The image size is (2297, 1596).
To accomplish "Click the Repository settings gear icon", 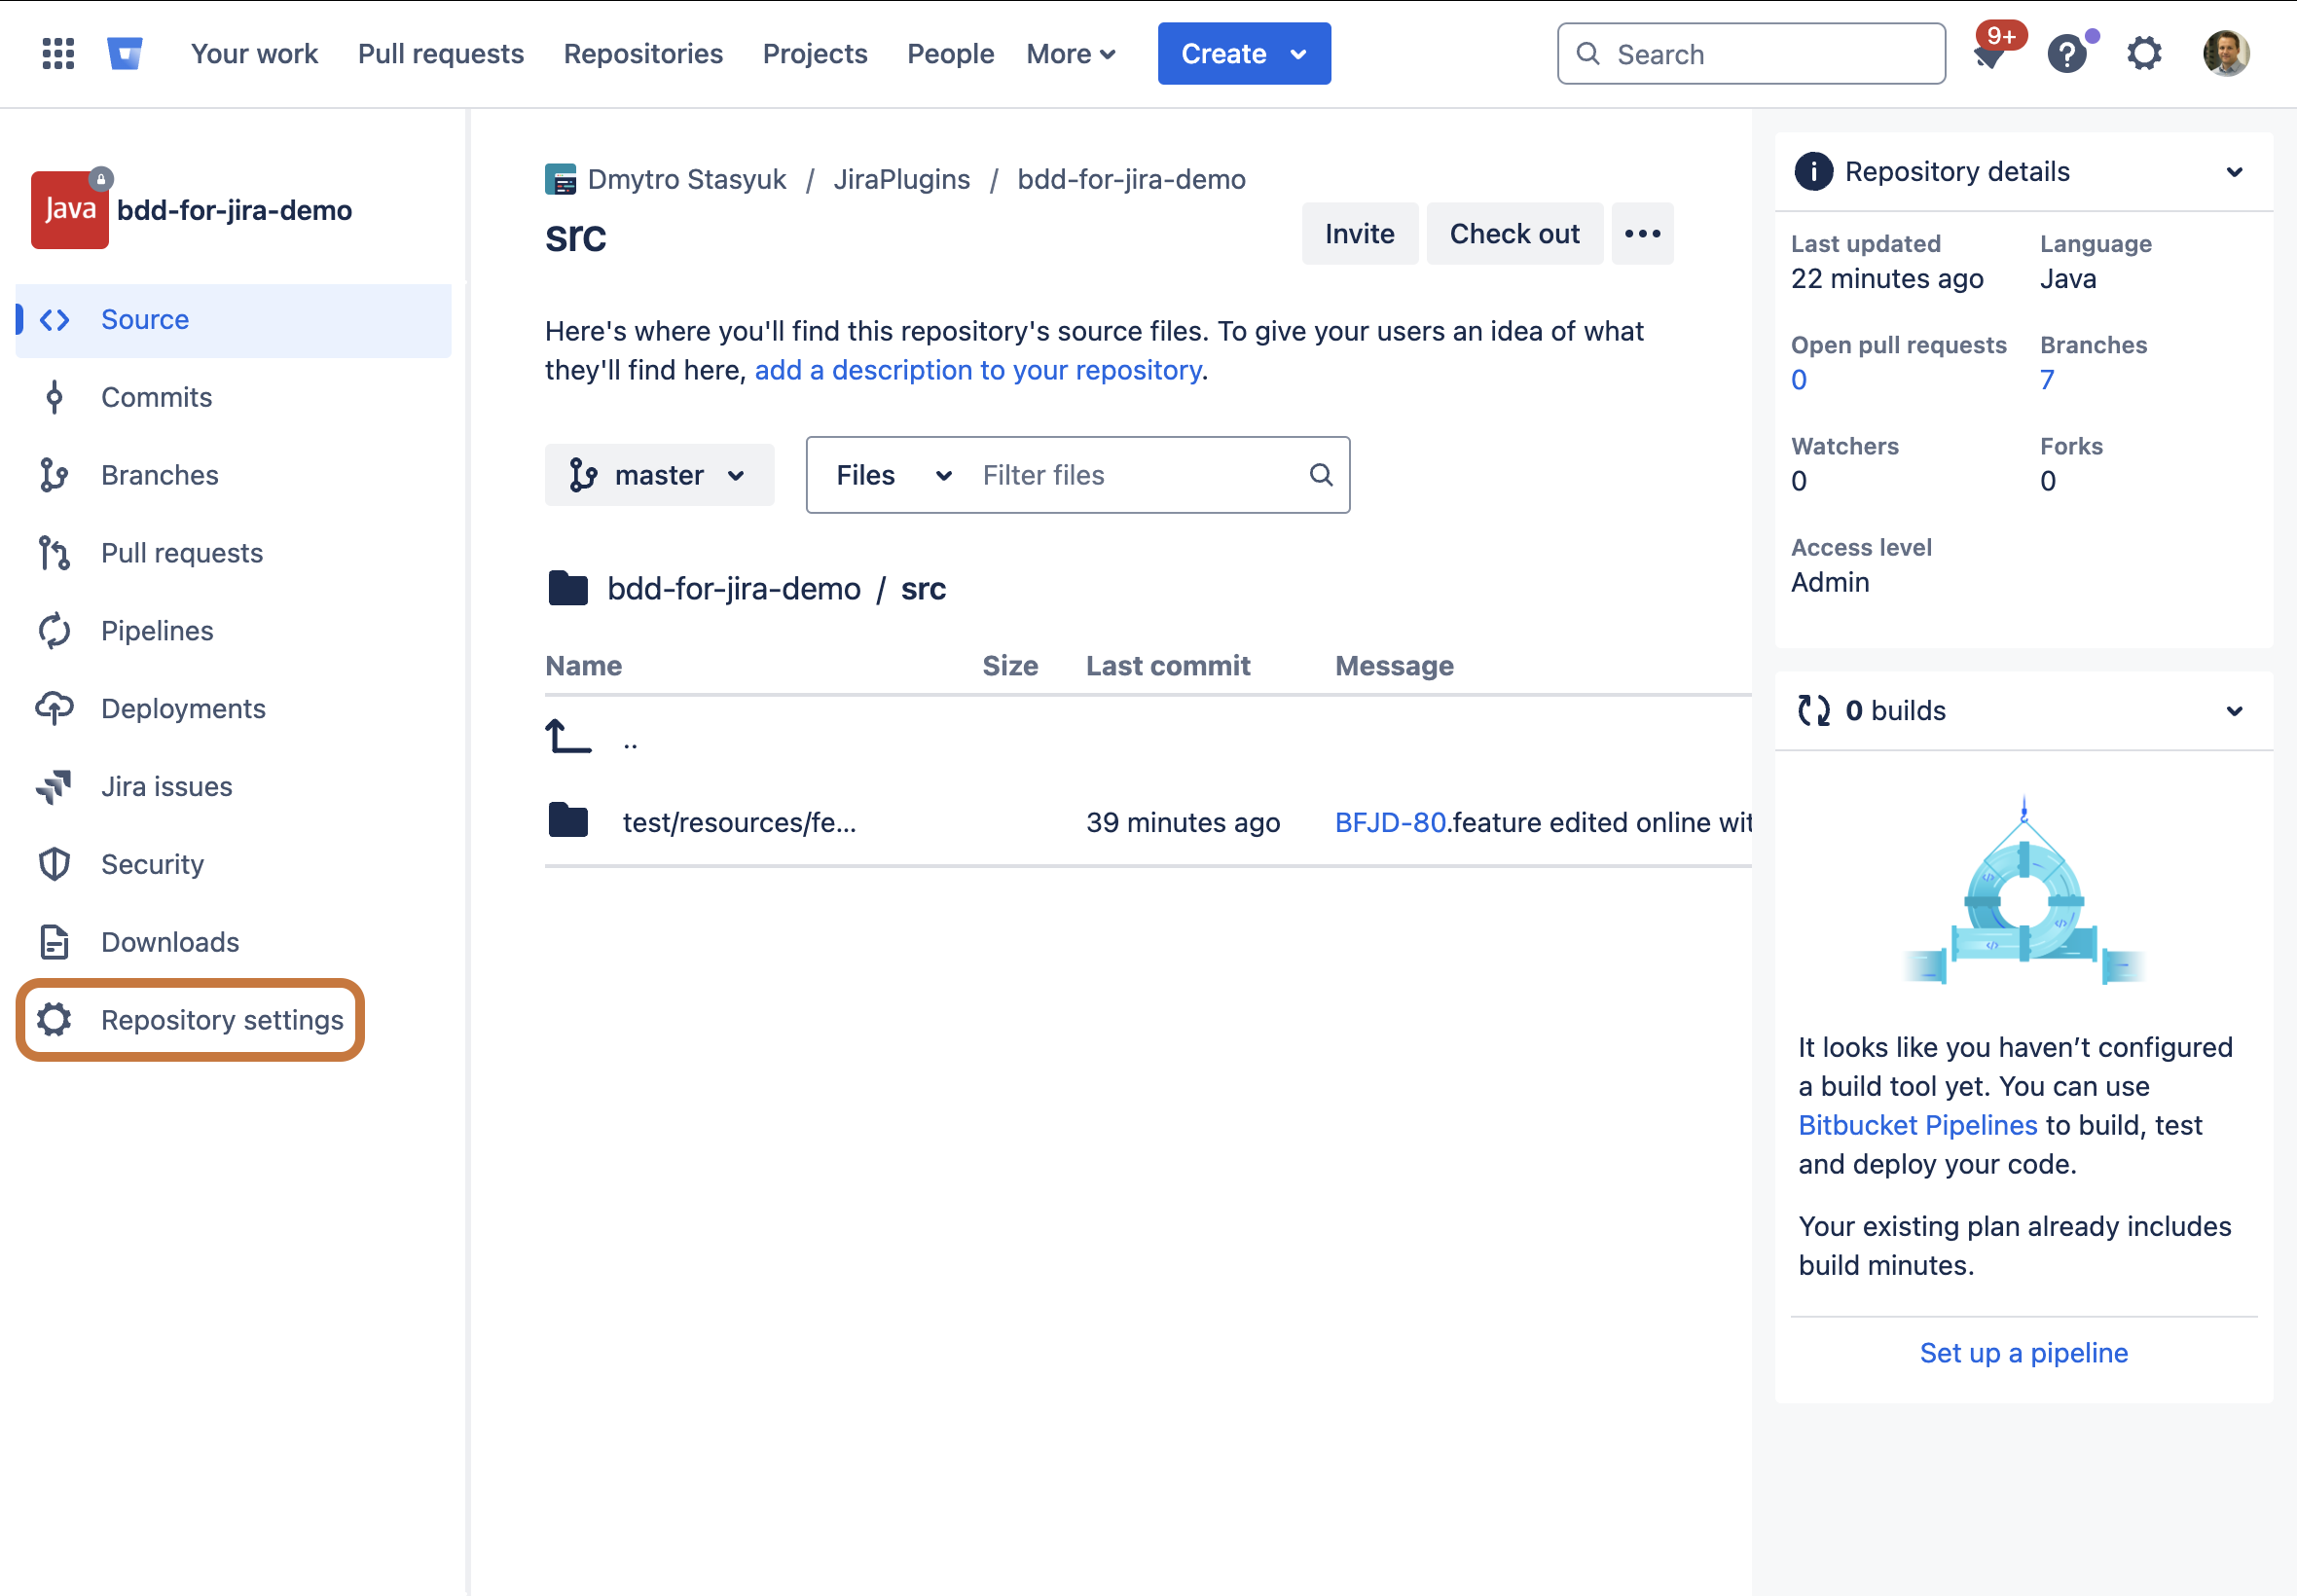I will click(x=54, y=1020).
